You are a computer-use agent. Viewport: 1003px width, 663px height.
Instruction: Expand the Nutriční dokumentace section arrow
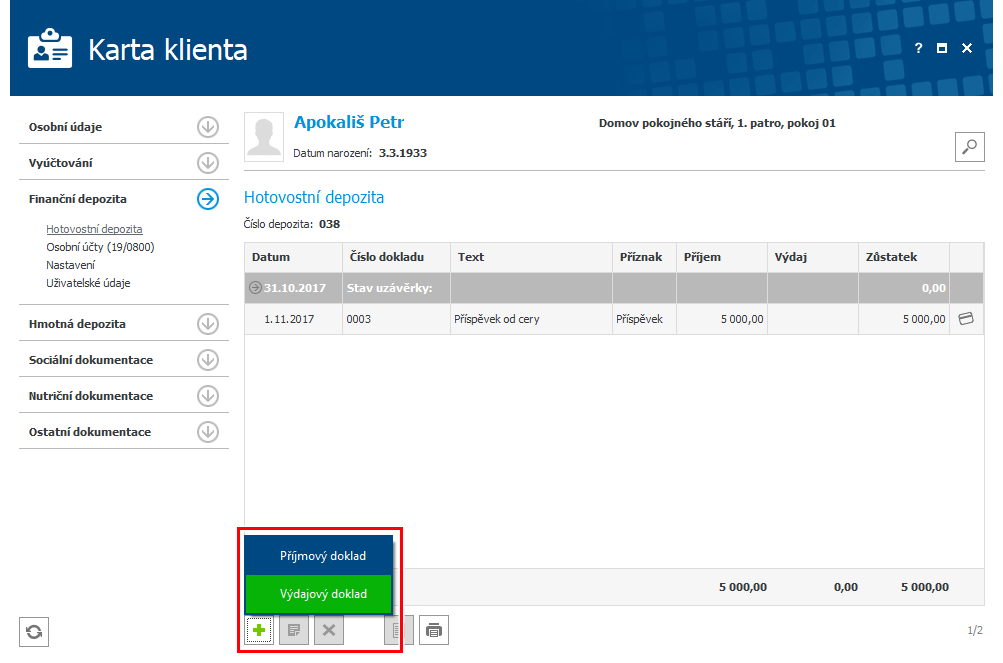[x=207, y=395]
